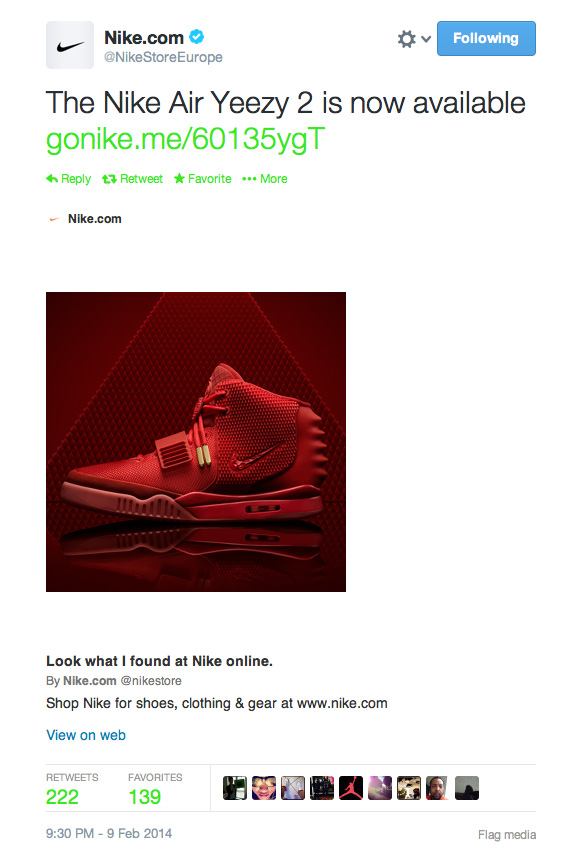Toggle the Following button
This screenshot has width=583, height=866.
[486, 38]
